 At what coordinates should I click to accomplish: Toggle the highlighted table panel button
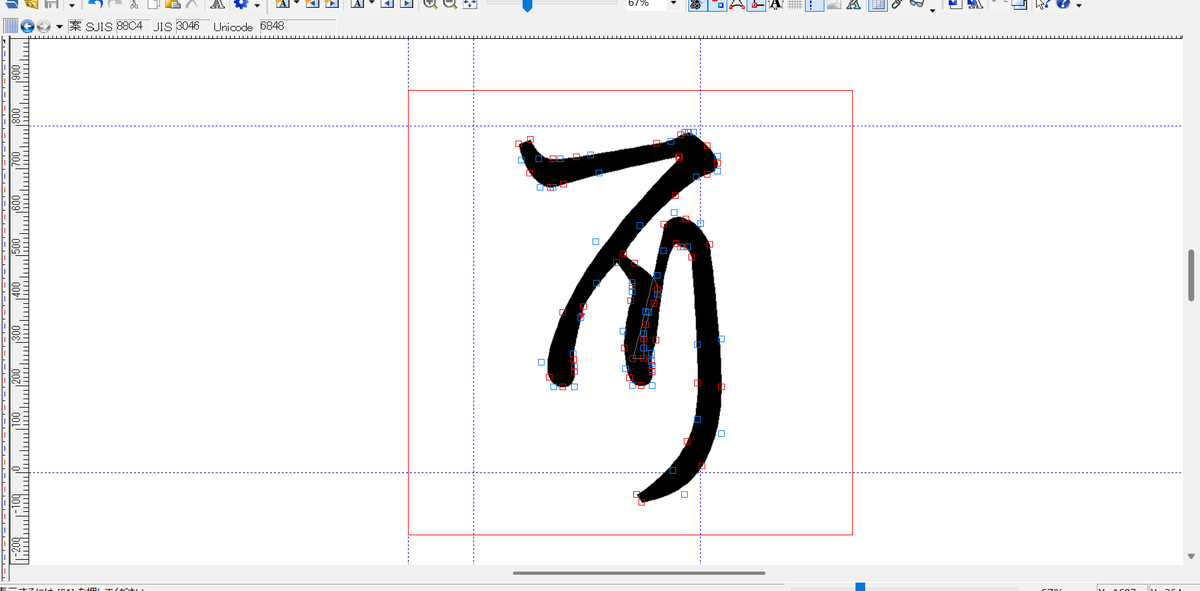(877, 4)
